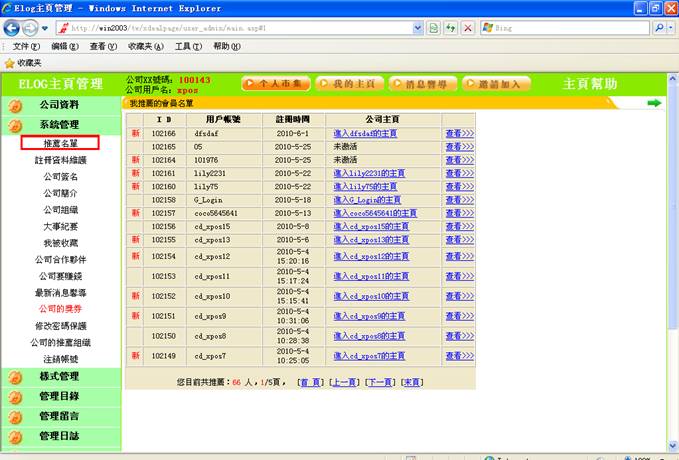Click the browser Back arrow button
Screen dimensions: 679x460
pos(13,28)
